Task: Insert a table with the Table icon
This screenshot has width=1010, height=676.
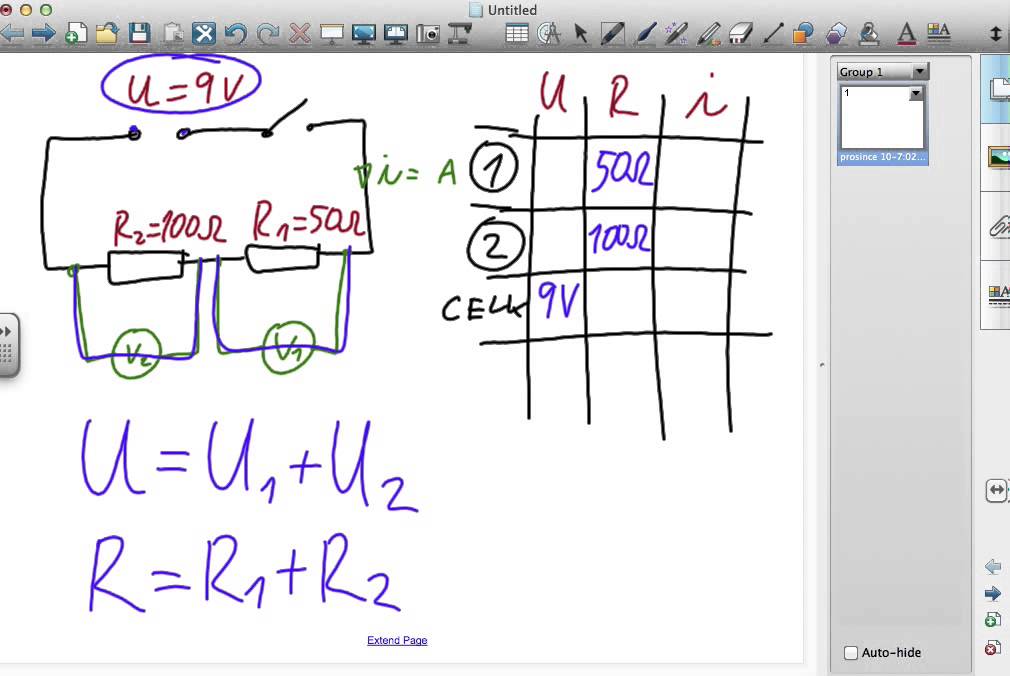Action: coord(517,33)
